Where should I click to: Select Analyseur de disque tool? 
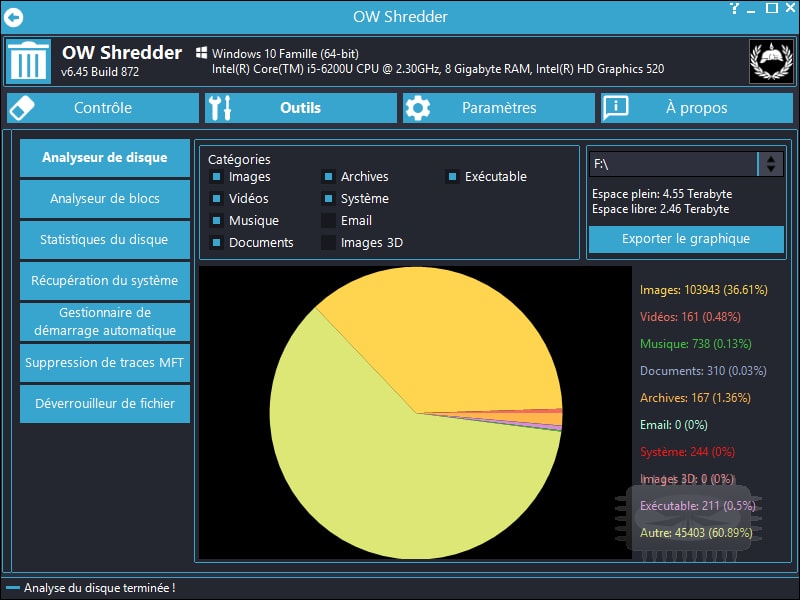[x=105, y=158]
